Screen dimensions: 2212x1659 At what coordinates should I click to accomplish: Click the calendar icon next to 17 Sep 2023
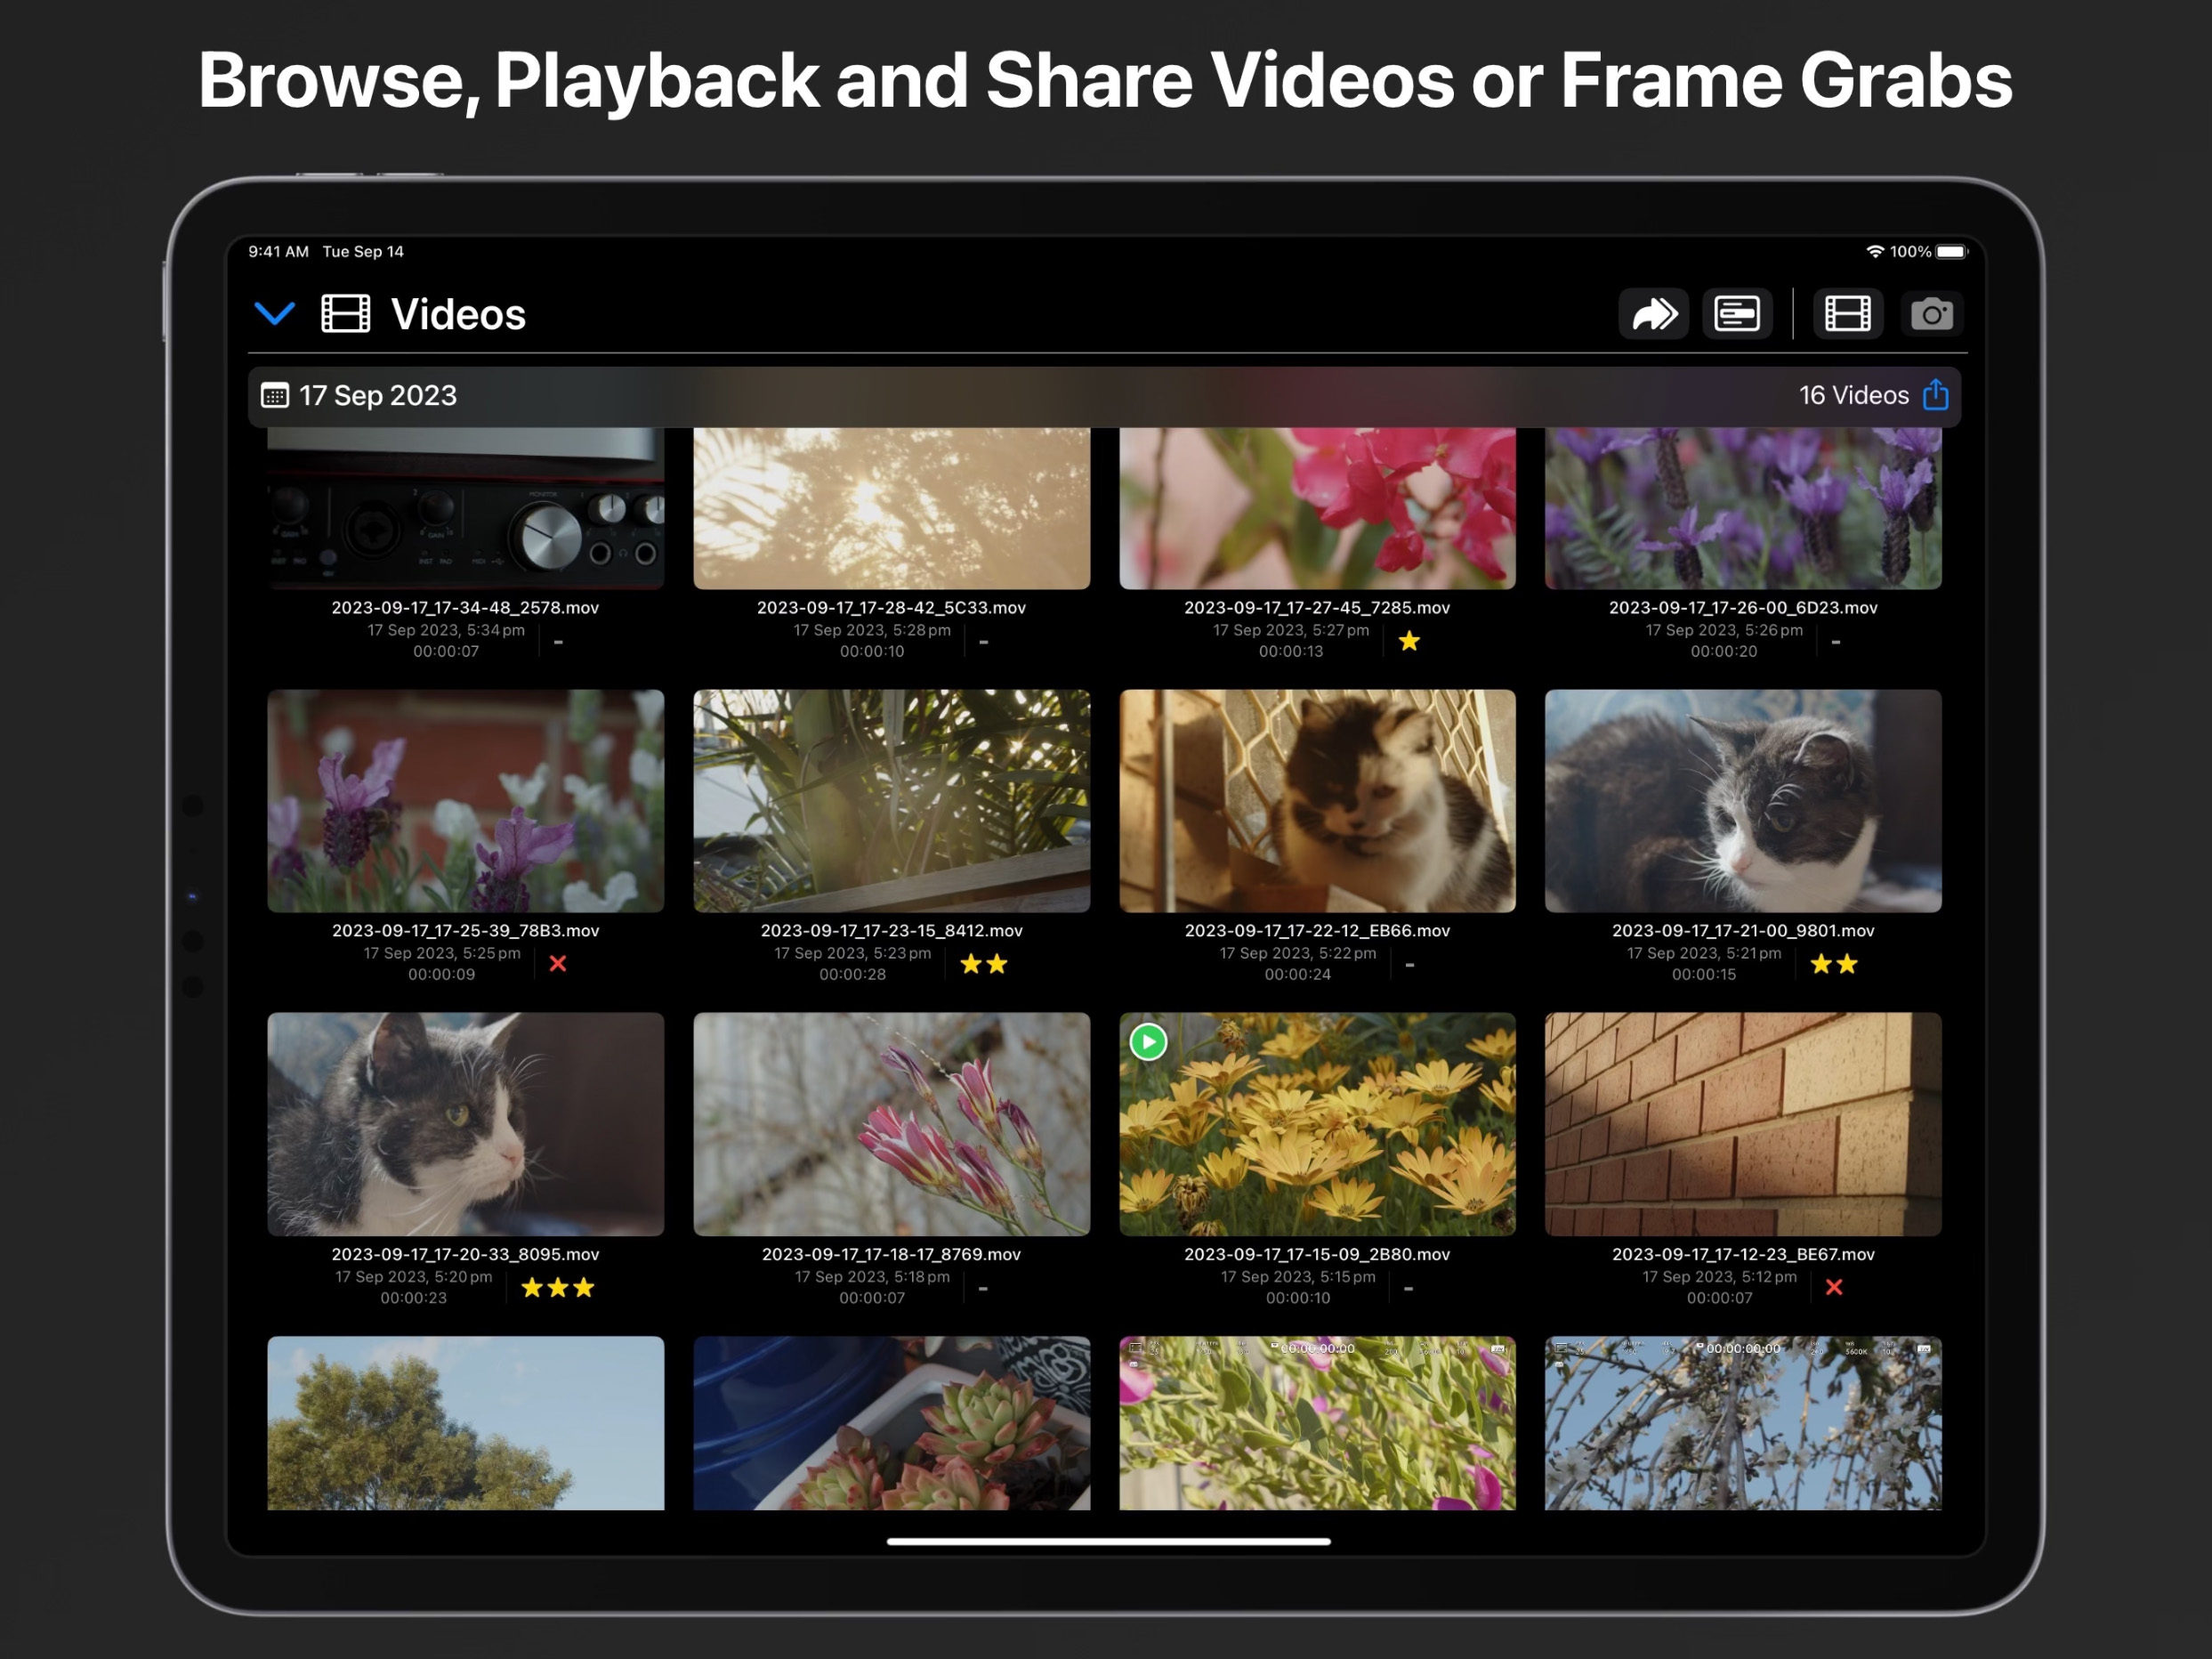(x=274, y=395)
